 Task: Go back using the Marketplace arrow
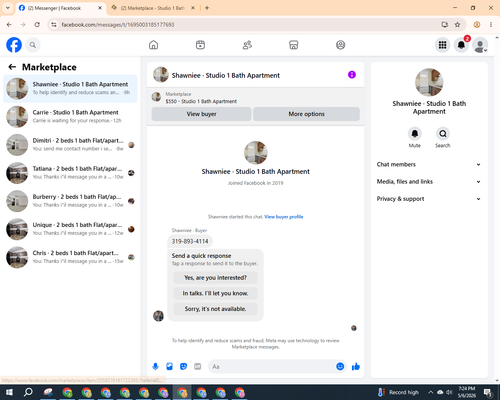(12, 67)
